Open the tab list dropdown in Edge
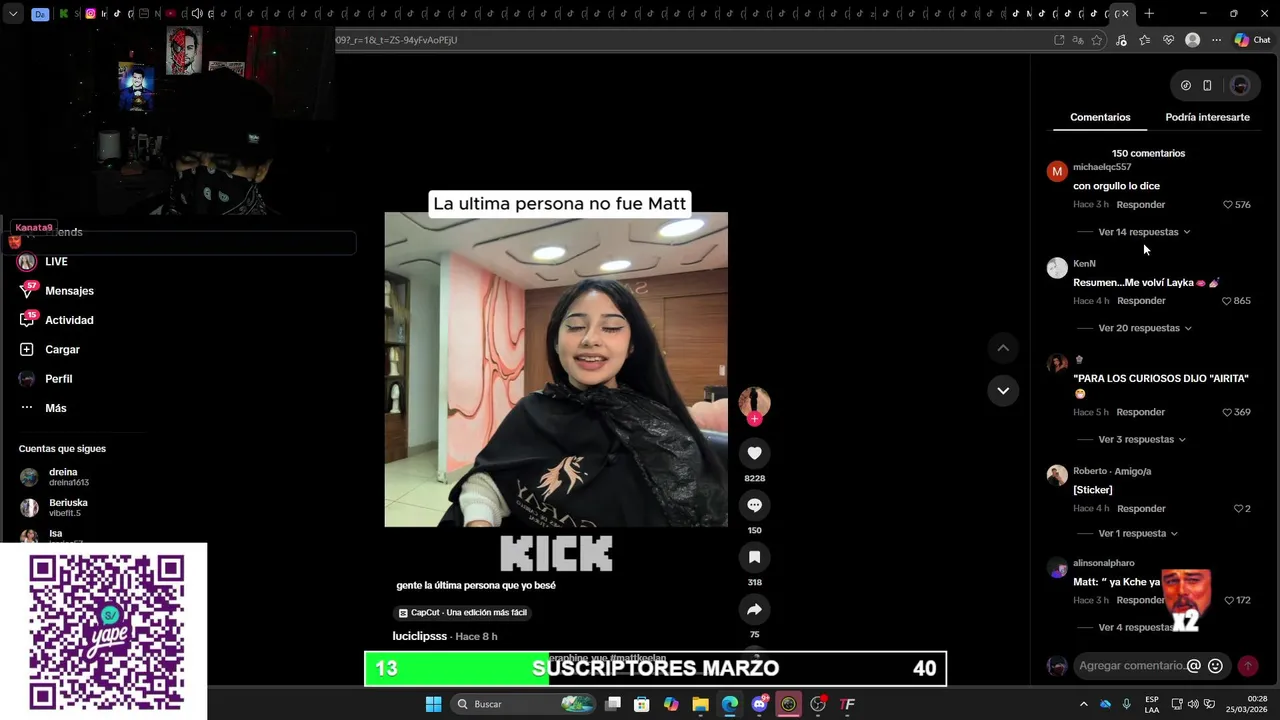This screenshot has width=1280, height=720. point(13,14)
